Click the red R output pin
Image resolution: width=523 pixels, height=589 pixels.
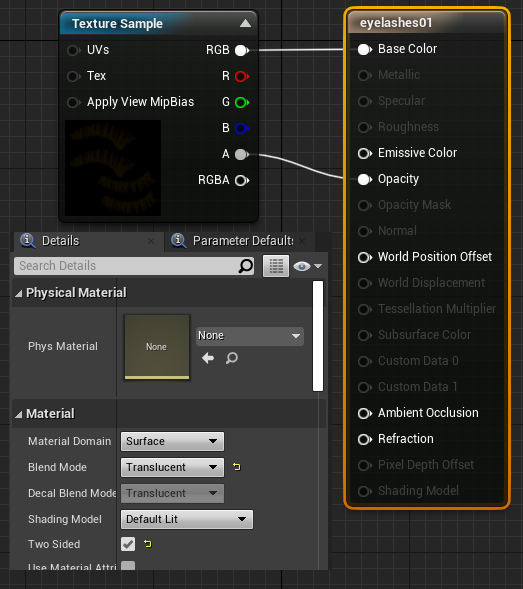tap(242, 76)
